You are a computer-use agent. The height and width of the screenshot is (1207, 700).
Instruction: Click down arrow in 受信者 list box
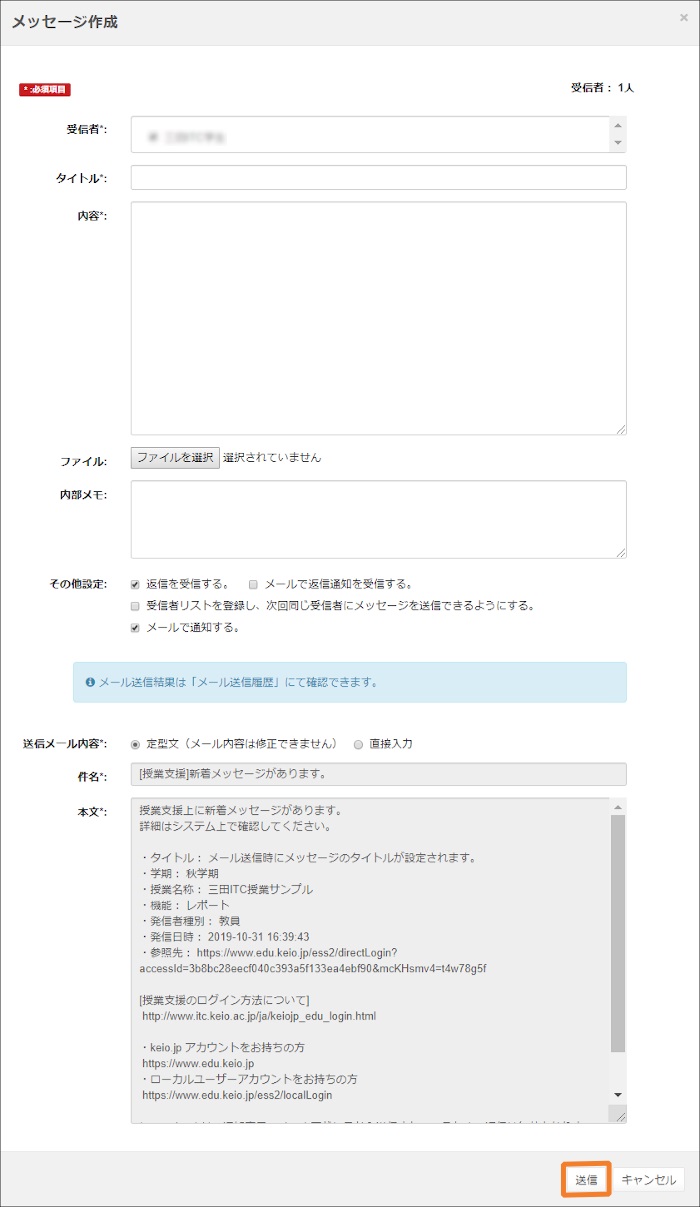618,144
